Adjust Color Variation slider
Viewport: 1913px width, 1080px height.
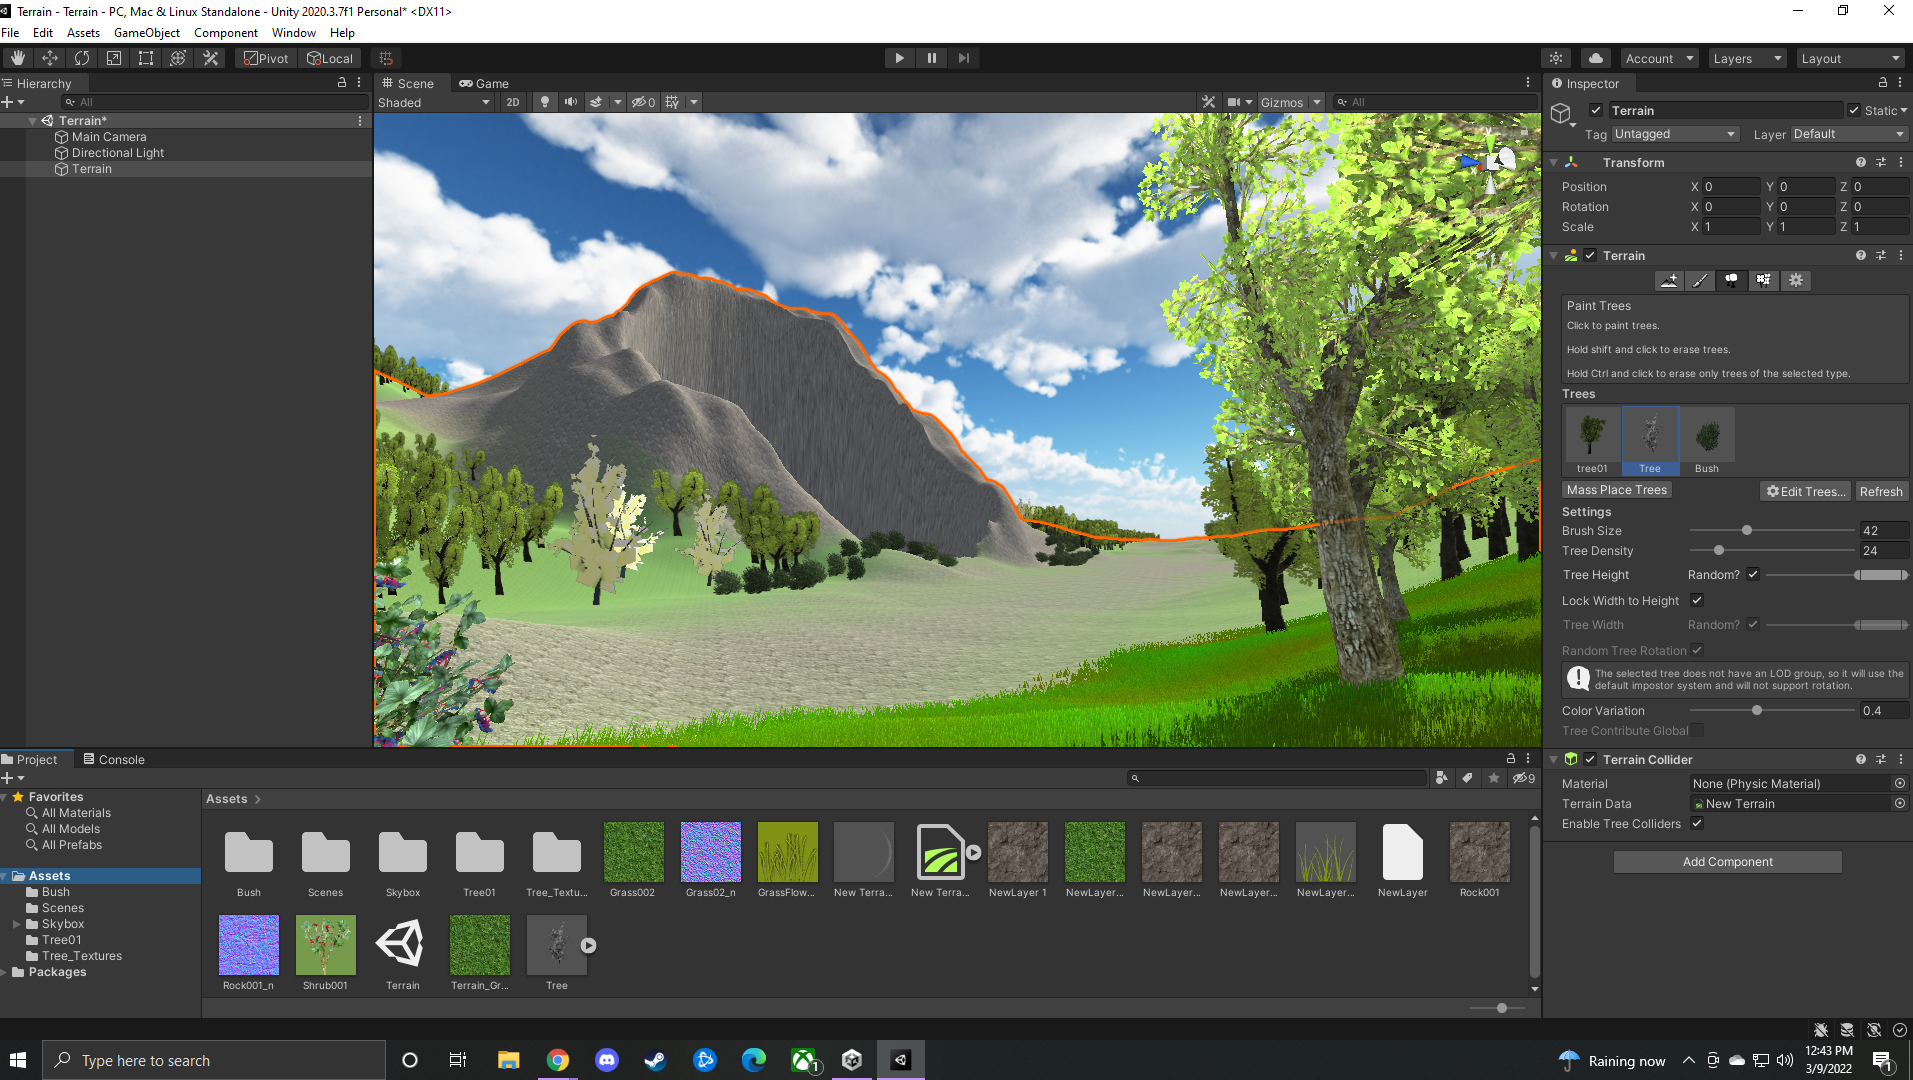[x=1772, y=711]
